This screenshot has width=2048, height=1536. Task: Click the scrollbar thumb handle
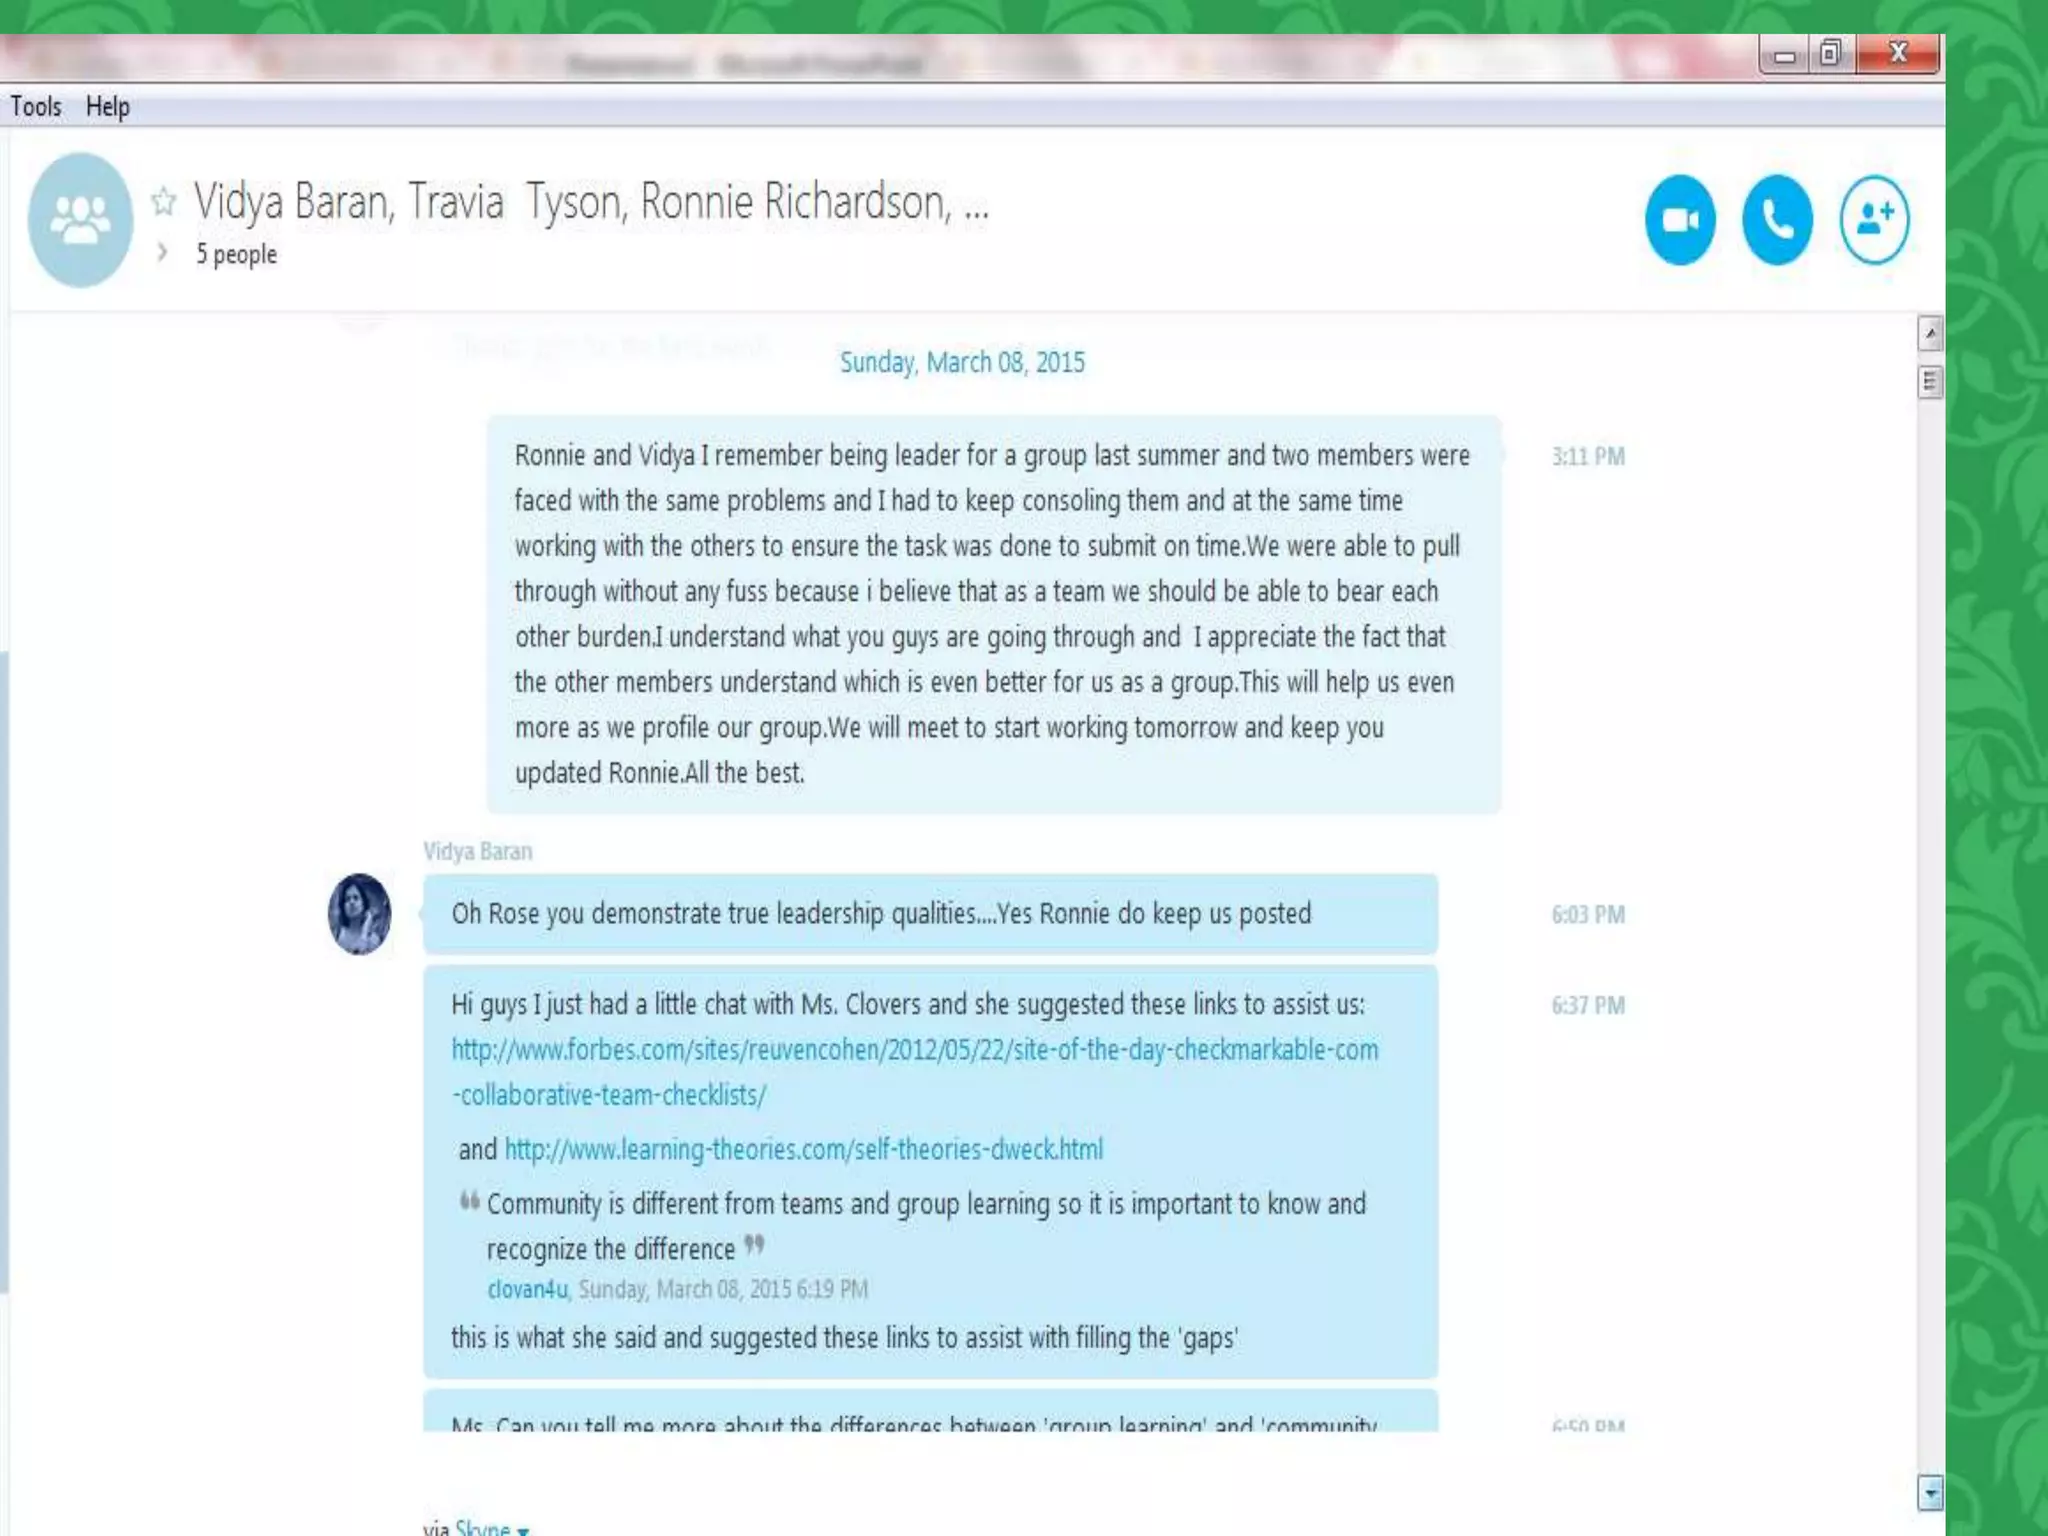[1930, 382]
